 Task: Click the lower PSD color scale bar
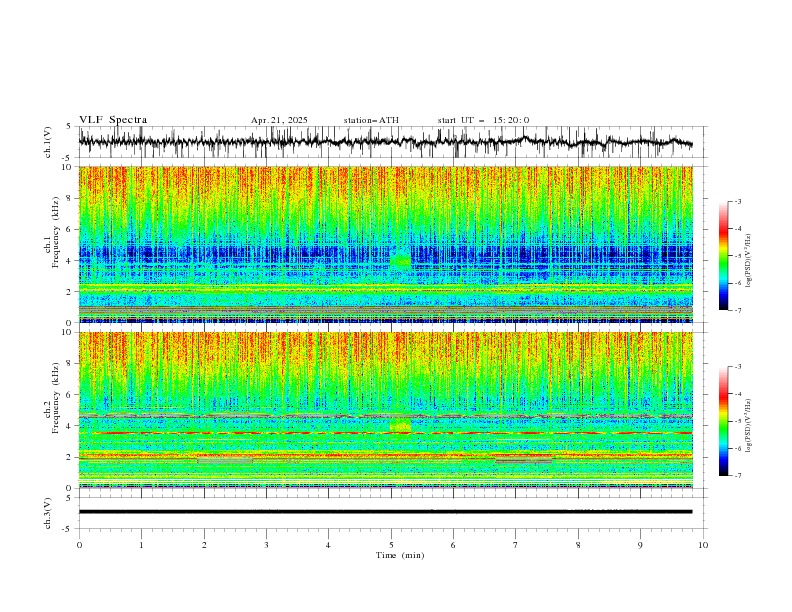(723, 421)
